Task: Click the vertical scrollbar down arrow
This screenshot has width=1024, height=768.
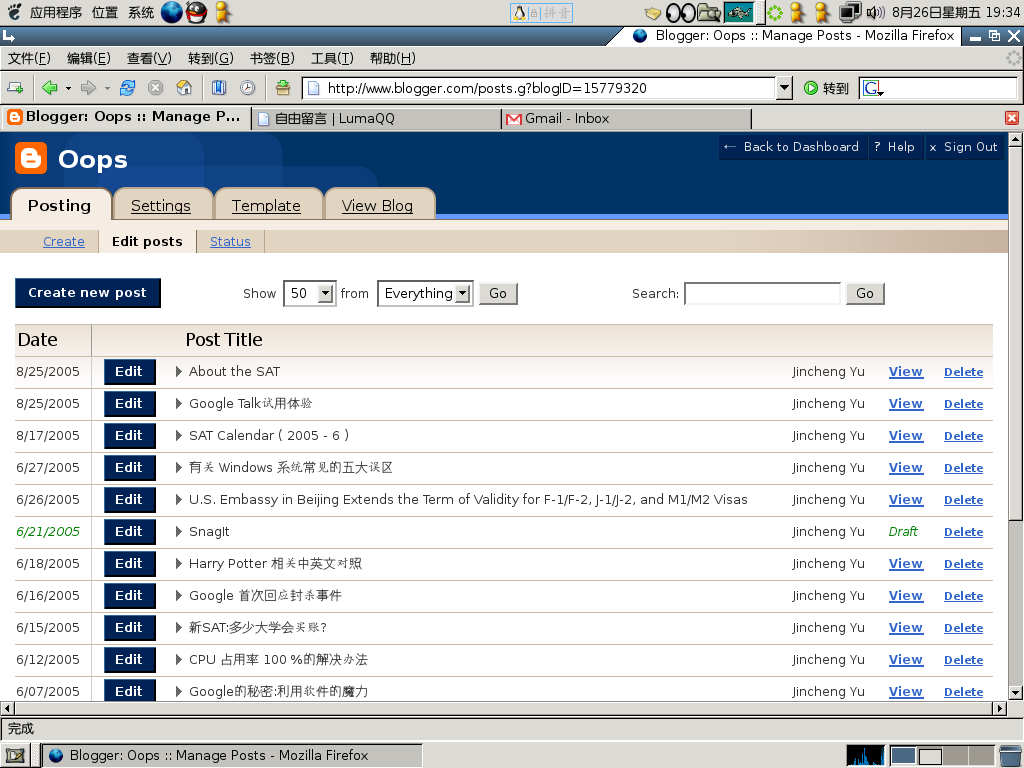Action: click(x=1015, y=693)
